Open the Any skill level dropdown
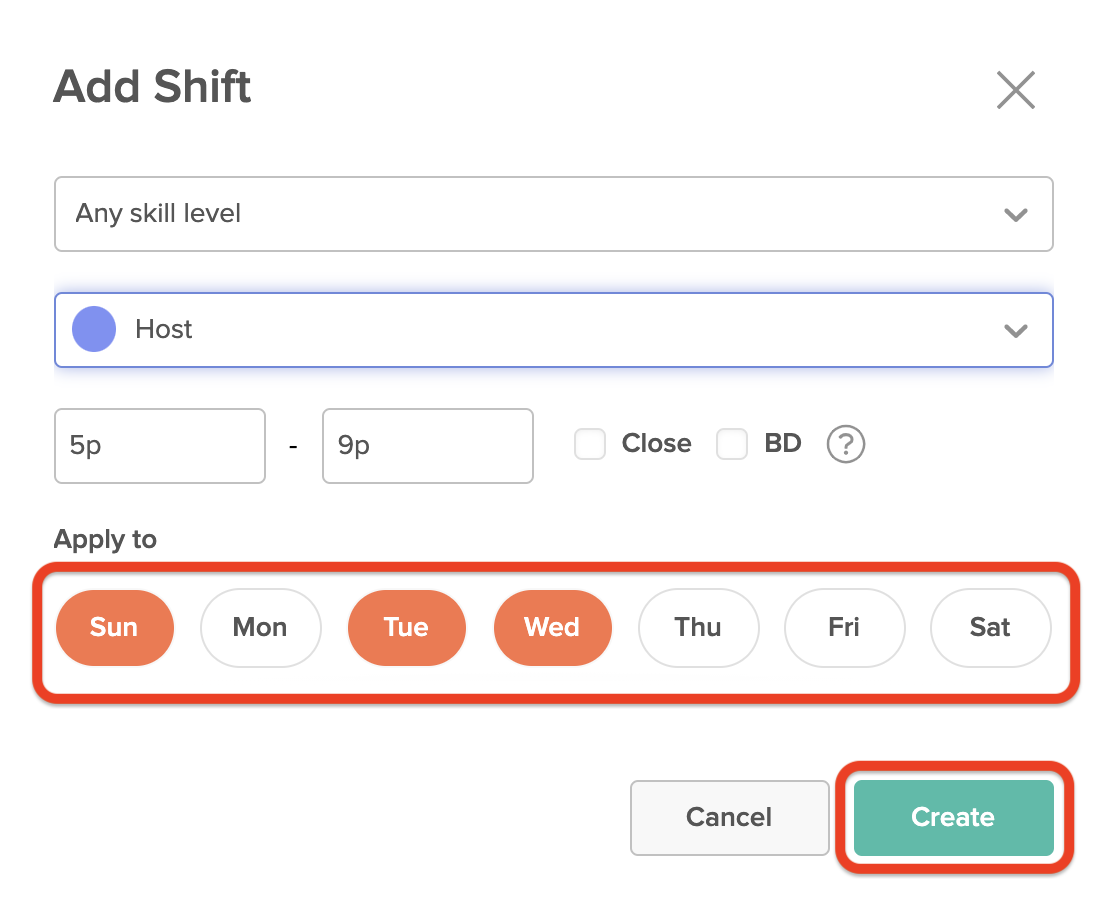 (x=553, y=214)
